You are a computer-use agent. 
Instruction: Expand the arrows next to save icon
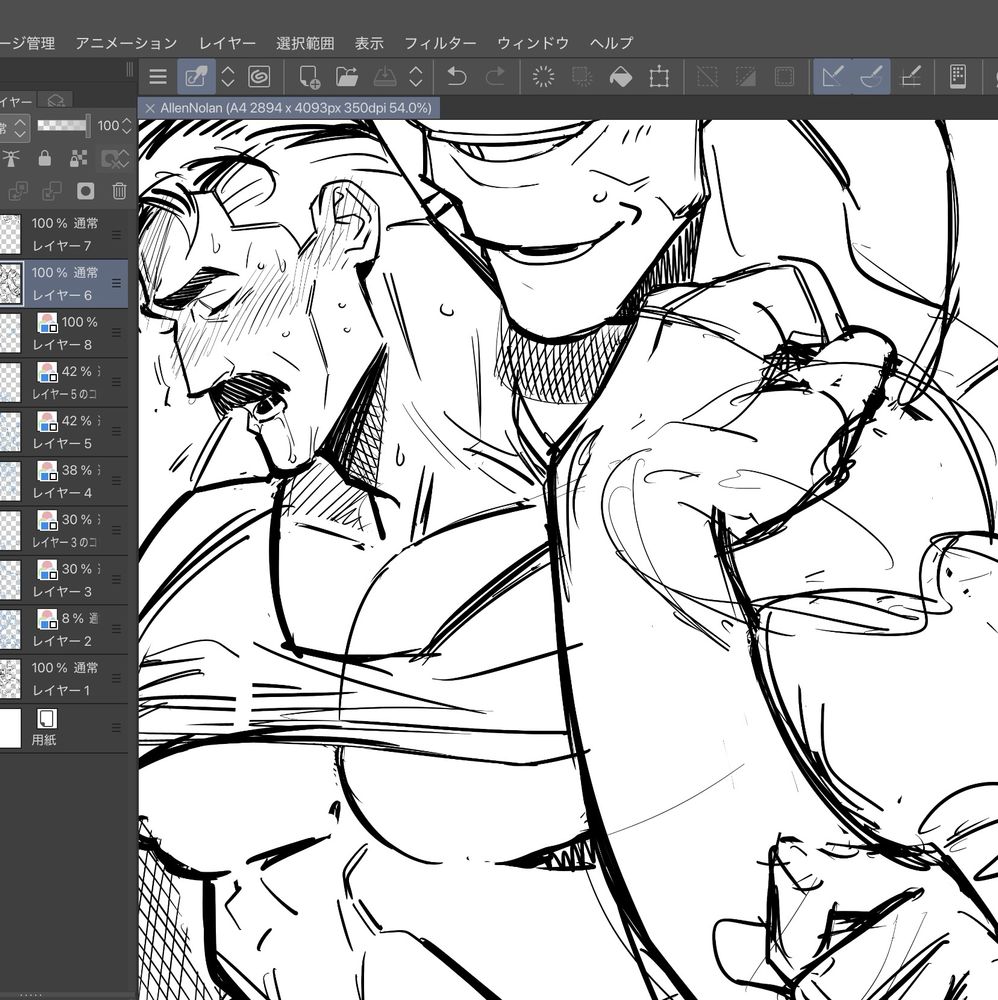(416, 77)
